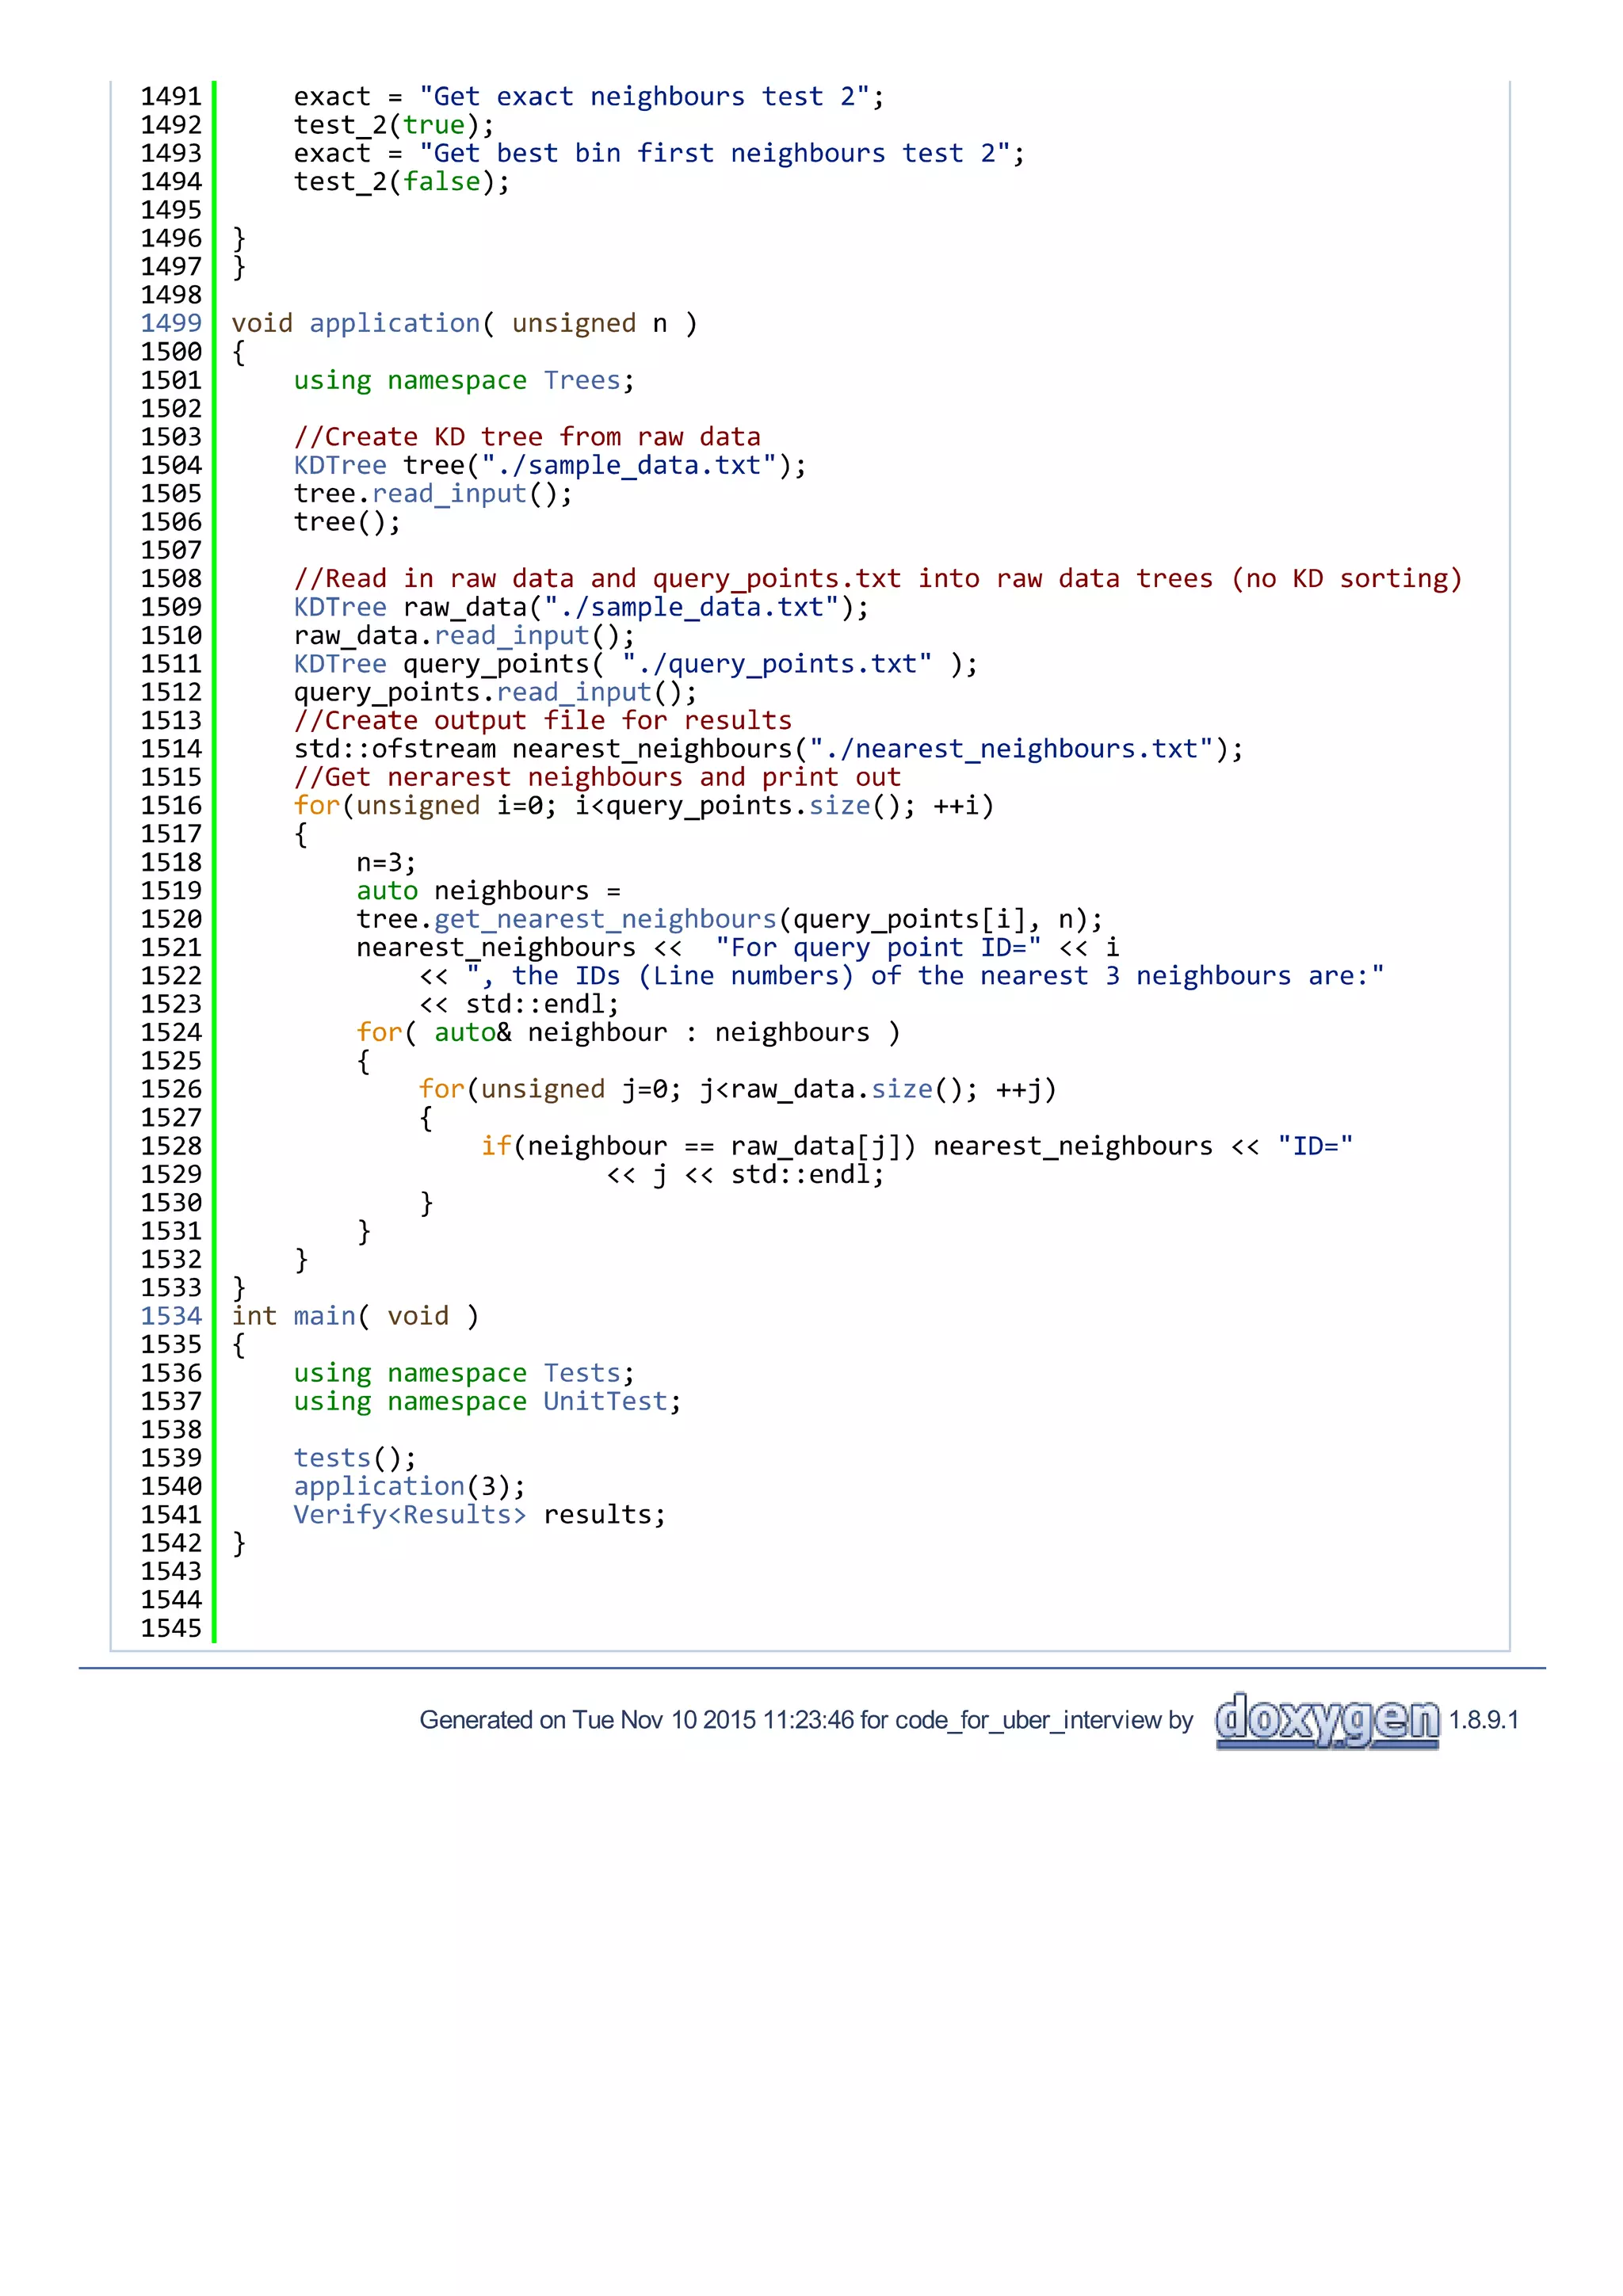Follow size link in query_points.size()
Screen dimensions: 1623x2296
pyautogui.click(x=839, y=806)
